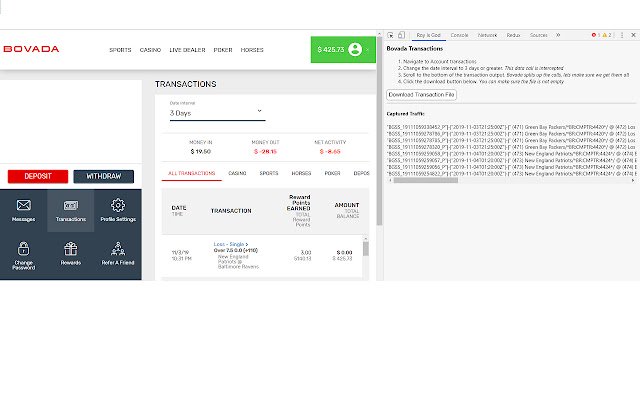The height and width of the screenshot is (400, 640).
Task: Open the Roy is God DevTools tab
Action: [428, 35]
